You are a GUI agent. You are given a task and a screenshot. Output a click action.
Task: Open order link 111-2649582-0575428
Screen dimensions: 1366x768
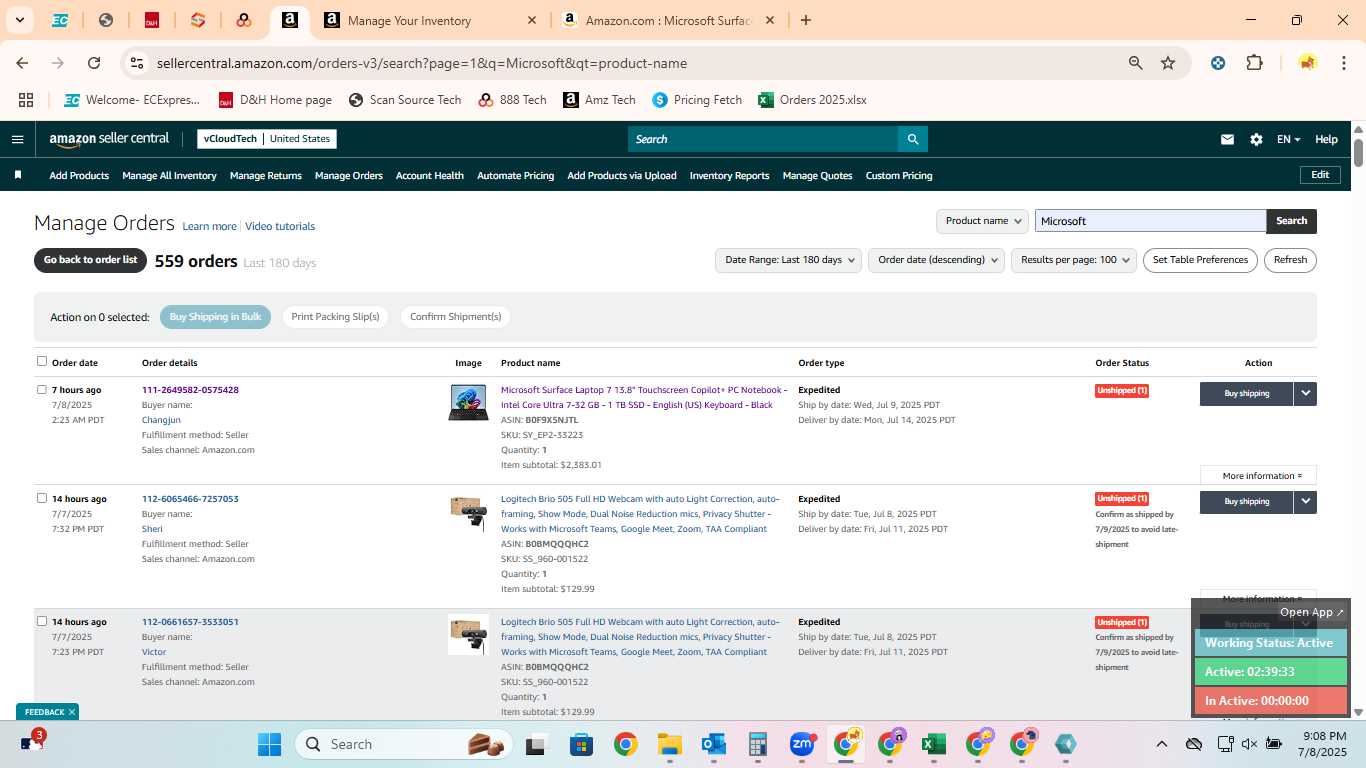[x=190, y=390]
